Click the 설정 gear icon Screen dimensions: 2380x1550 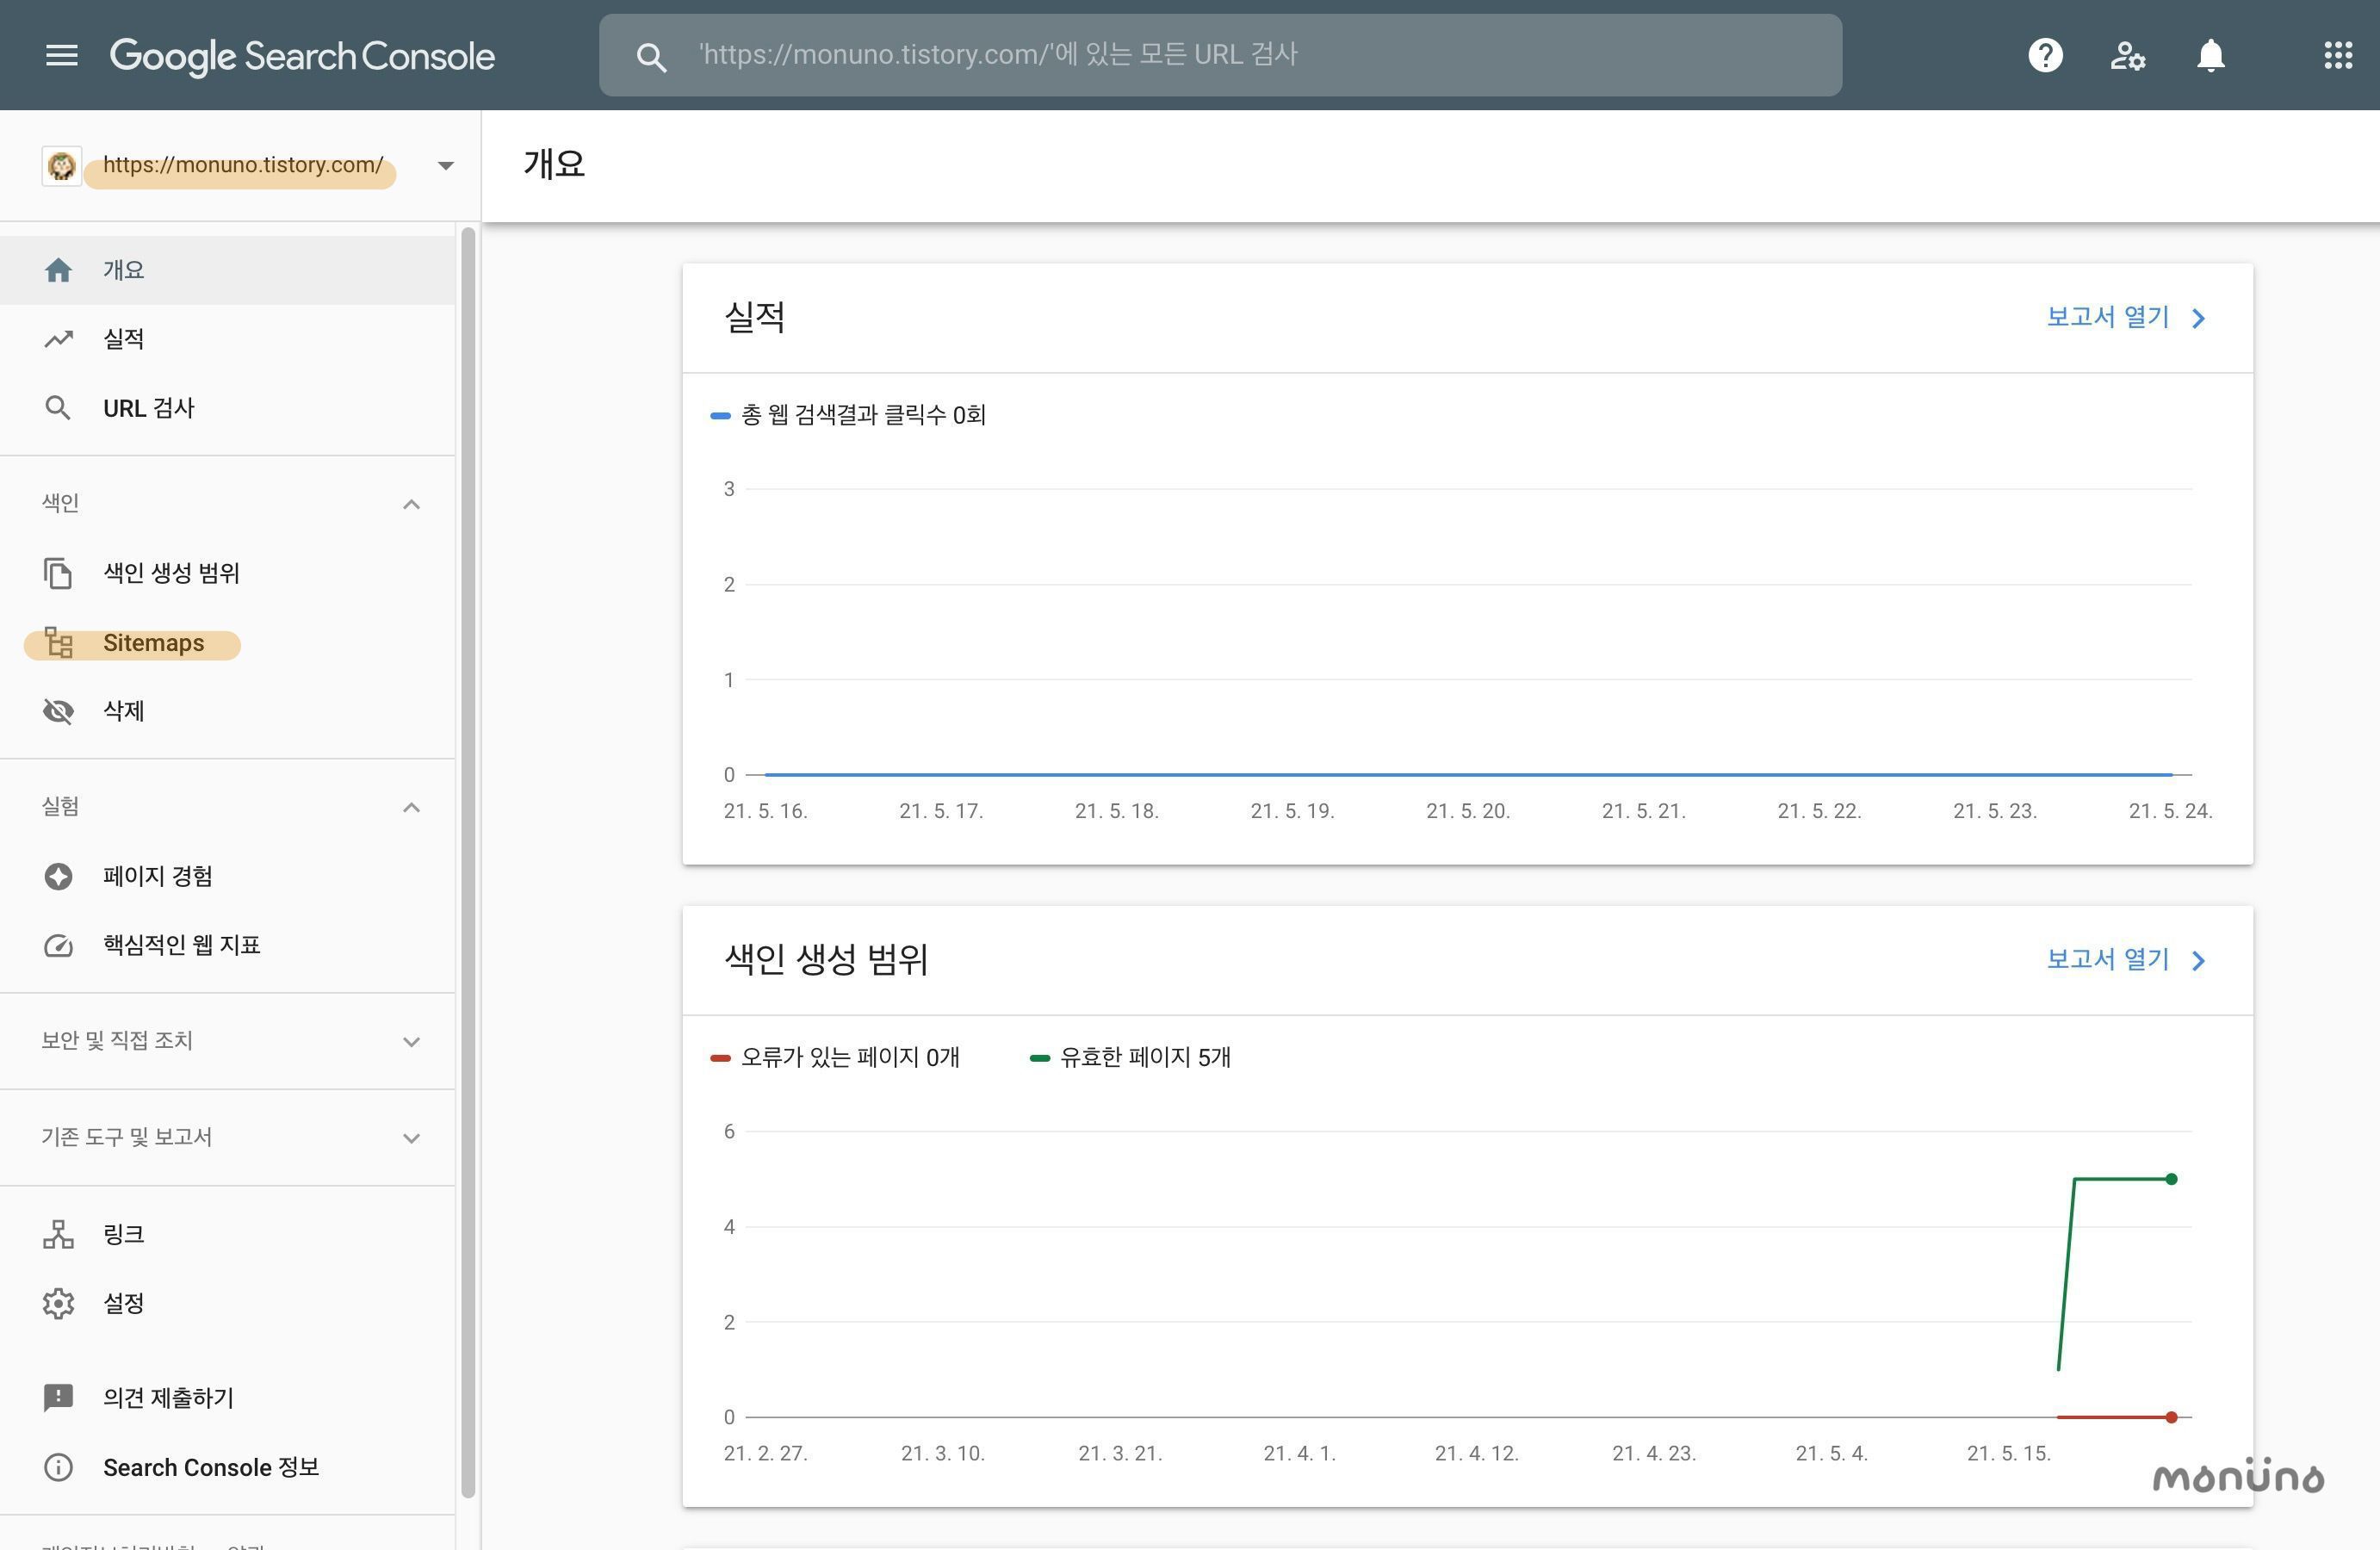pos(57,1302)
